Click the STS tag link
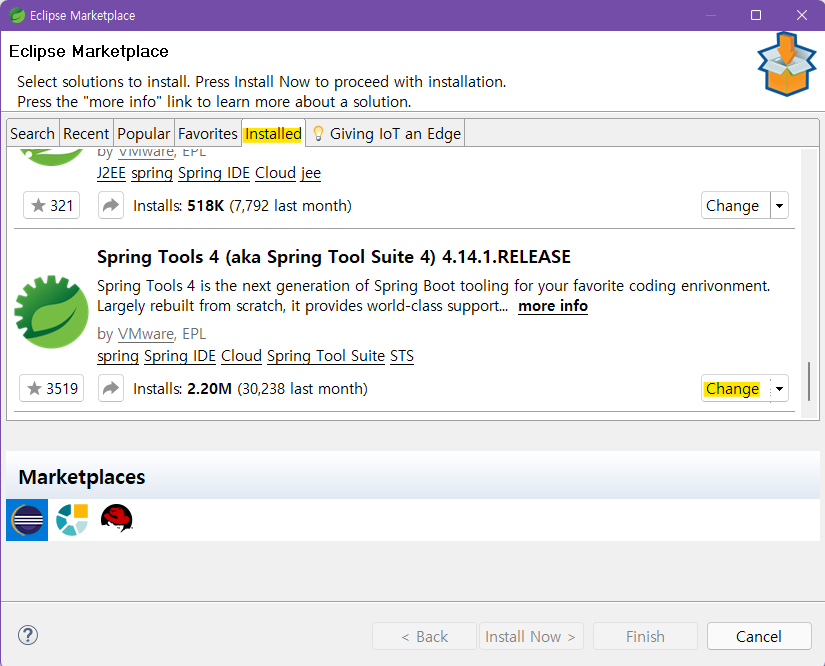The image size is (825, 666). tap(402, 356)
